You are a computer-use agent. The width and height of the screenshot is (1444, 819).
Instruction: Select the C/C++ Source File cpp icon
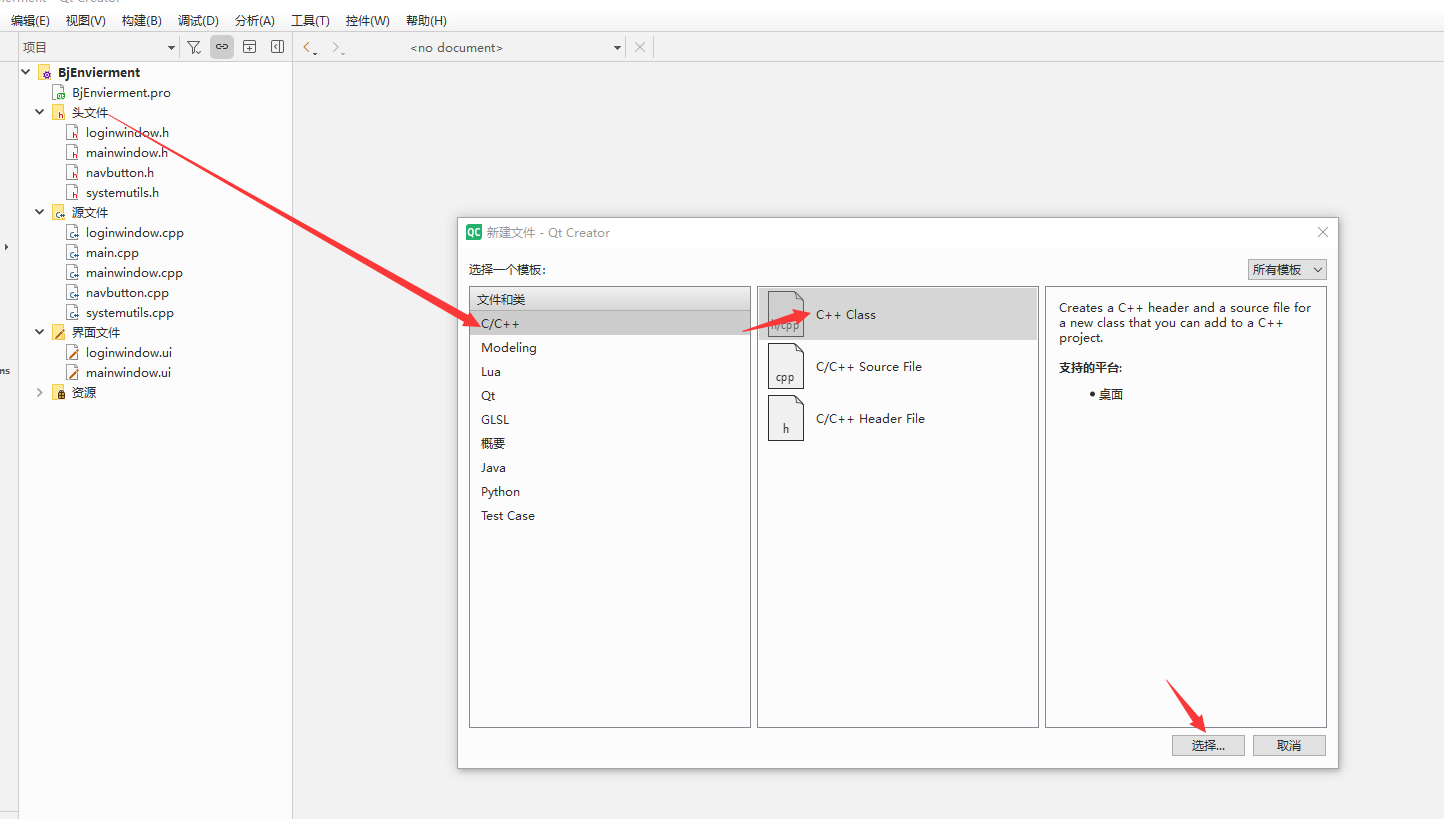pos(786,366)
